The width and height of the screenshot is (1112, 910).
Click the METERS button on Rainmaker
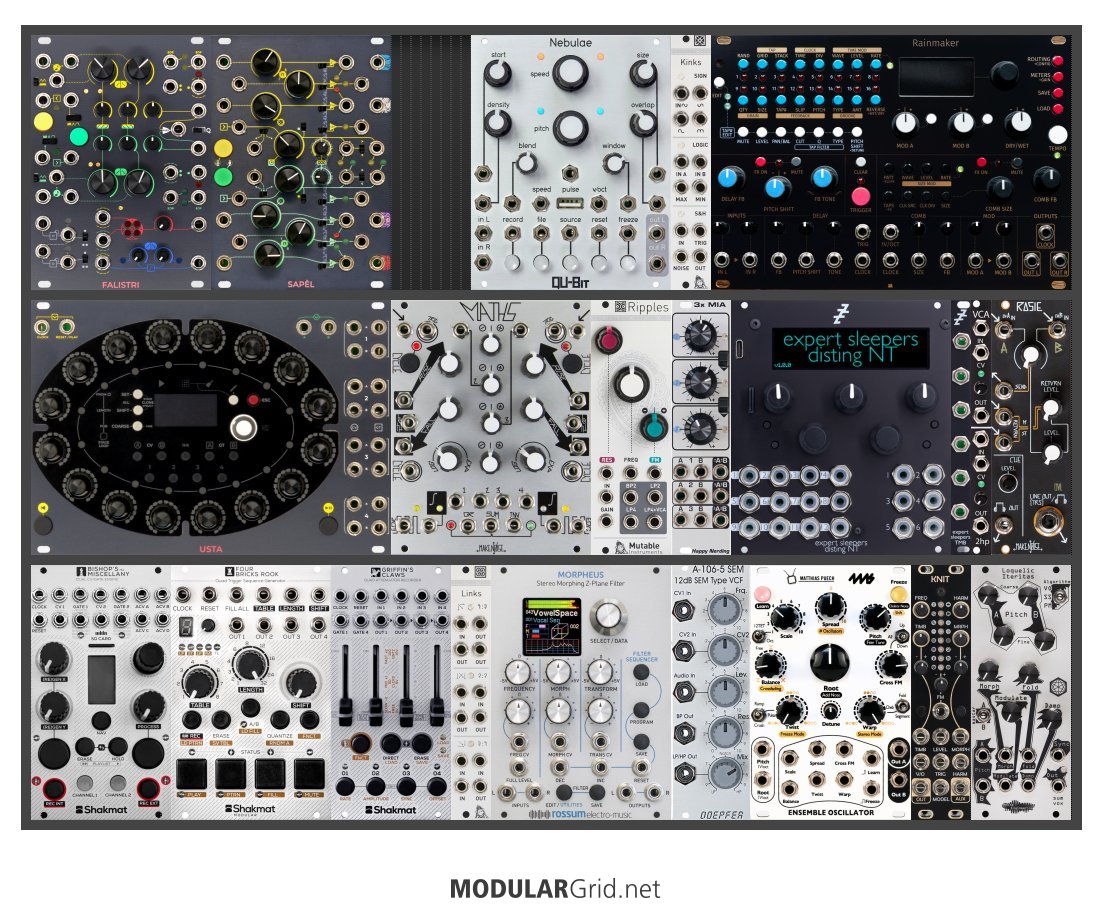coord(1057,77)
